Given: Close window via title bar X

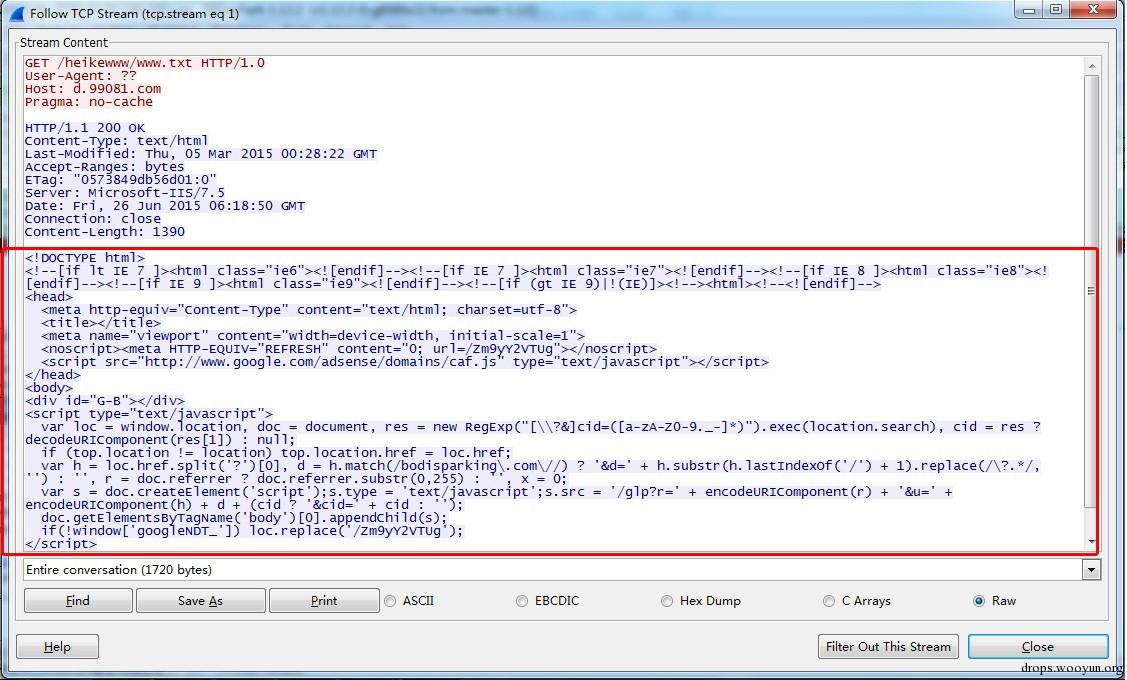Looking at the screenshot, I should 1093,10.
